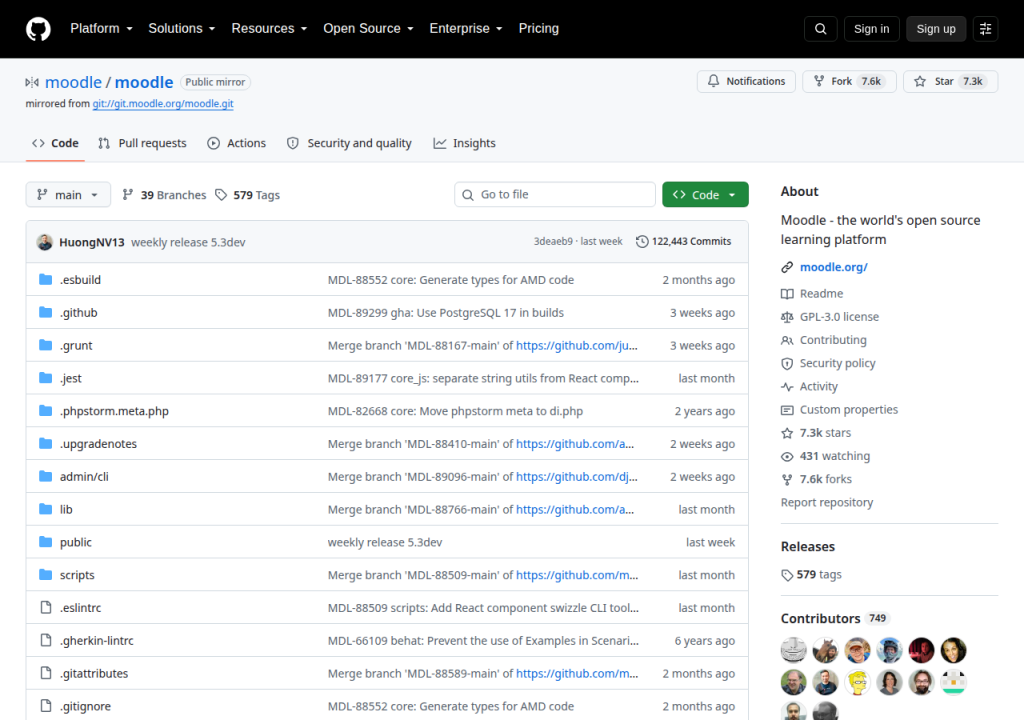Click the Sign up button
This screenshot has height=720, width=1024.
click(x=936, y=29)
